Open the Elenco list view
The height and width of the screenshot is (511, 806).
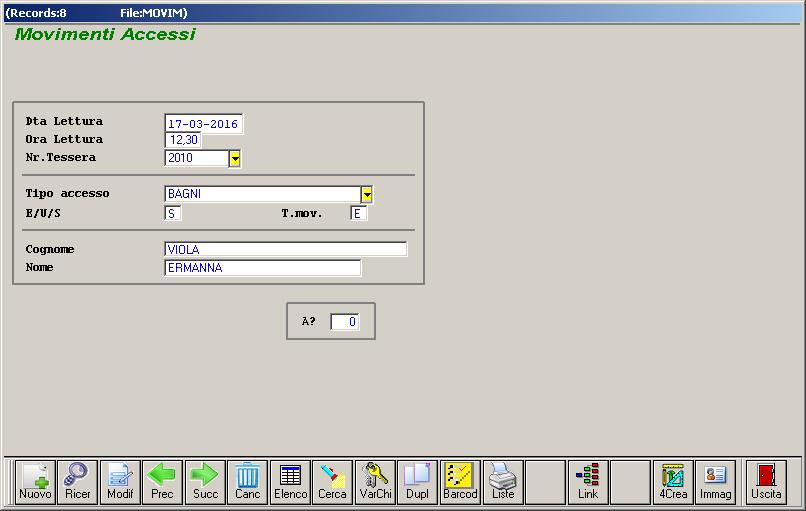[x=290, y=482]
